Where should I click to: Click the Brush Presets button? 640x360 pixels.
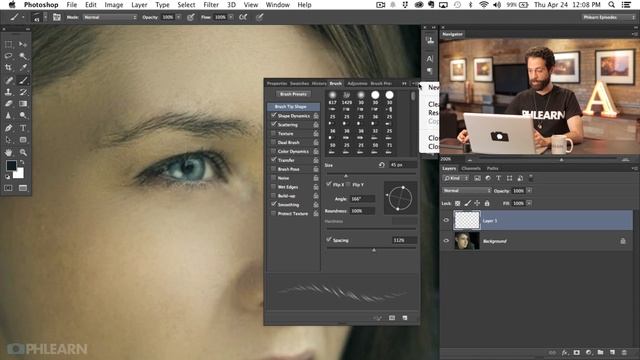(293, 94)
